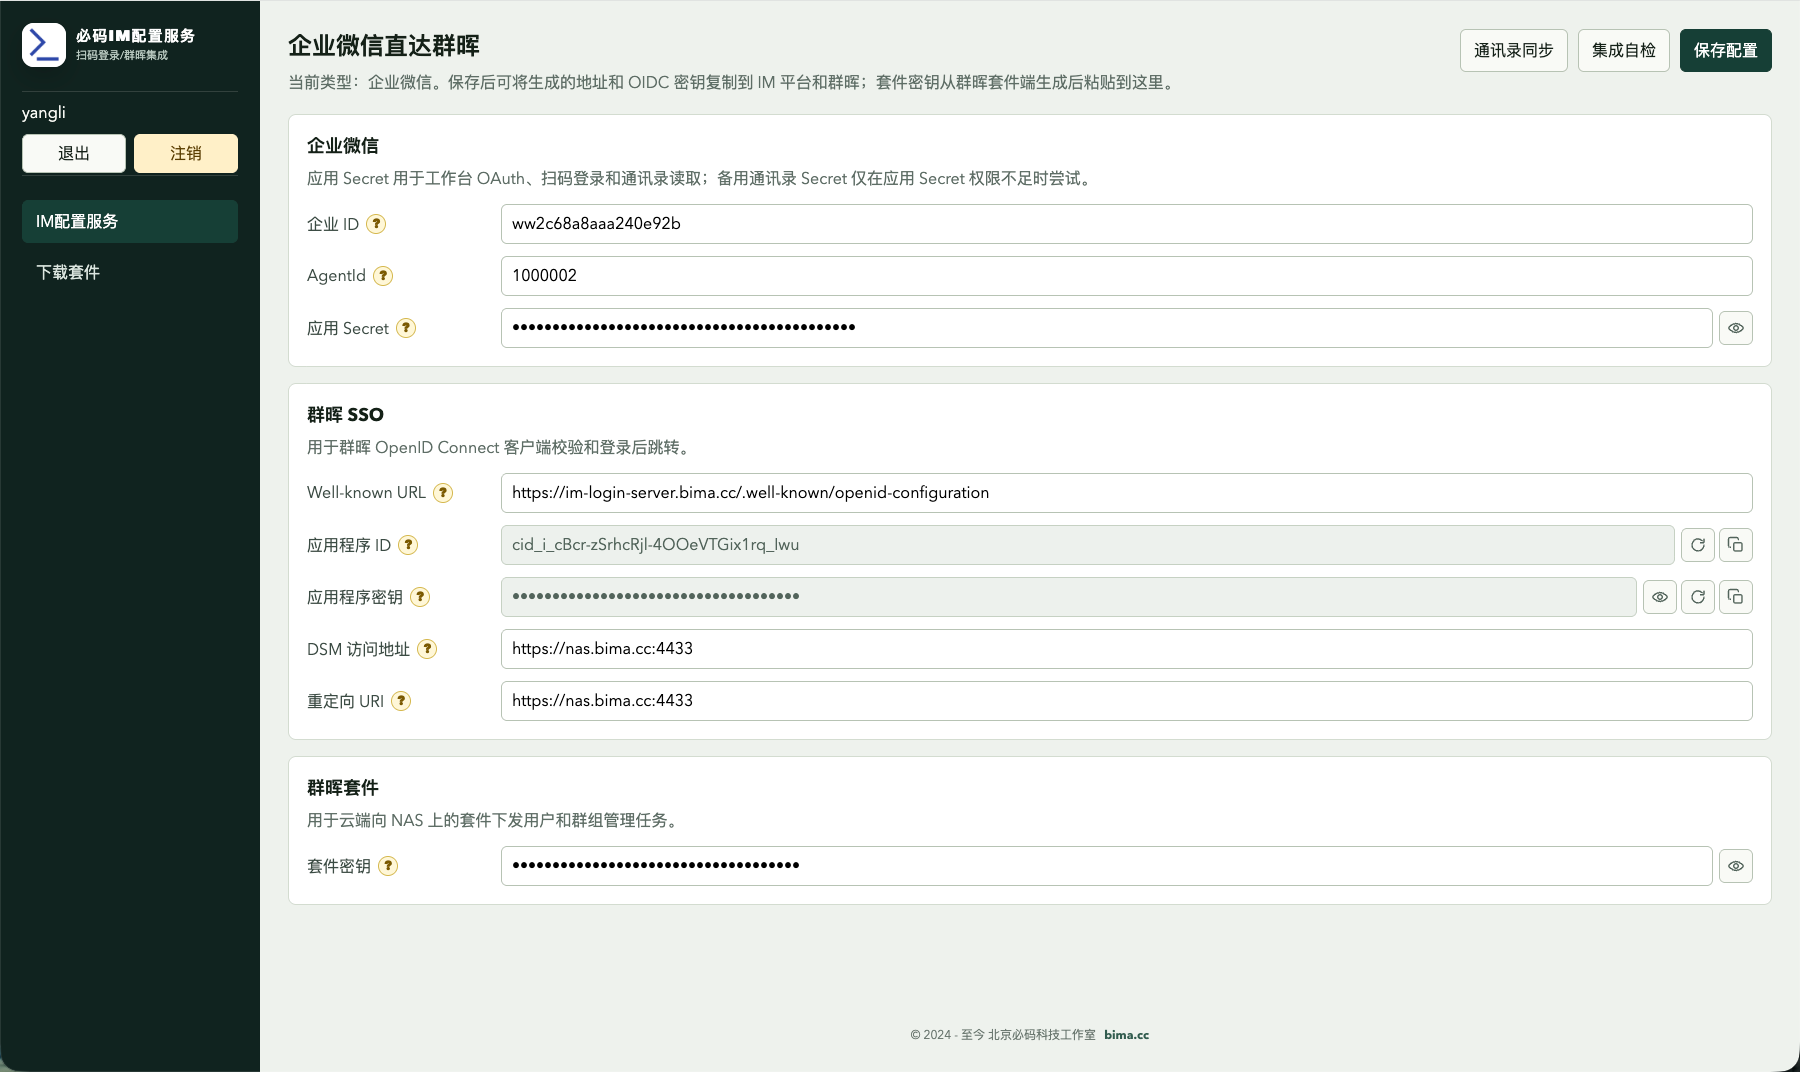Open help icon beside 应用 Secret
Image resolution: width=1800 pixels, height=1072 pixels.
point(406,328)
